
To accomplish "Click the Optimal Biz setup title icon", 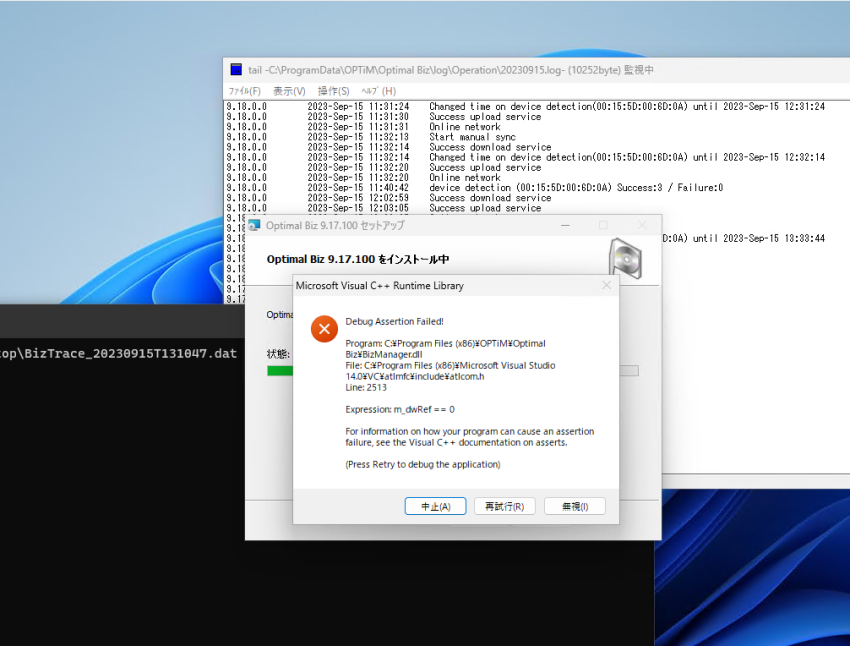I will tap(254, 225).
